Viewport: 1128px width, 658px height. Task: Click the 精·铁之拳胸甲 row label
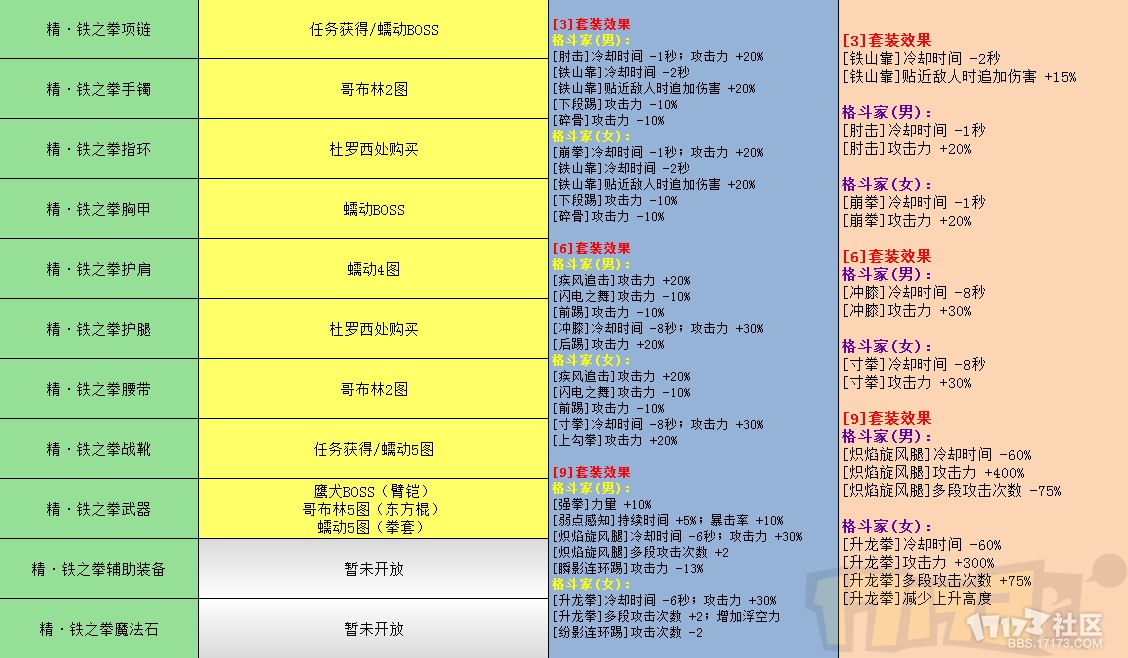point(98,209)
